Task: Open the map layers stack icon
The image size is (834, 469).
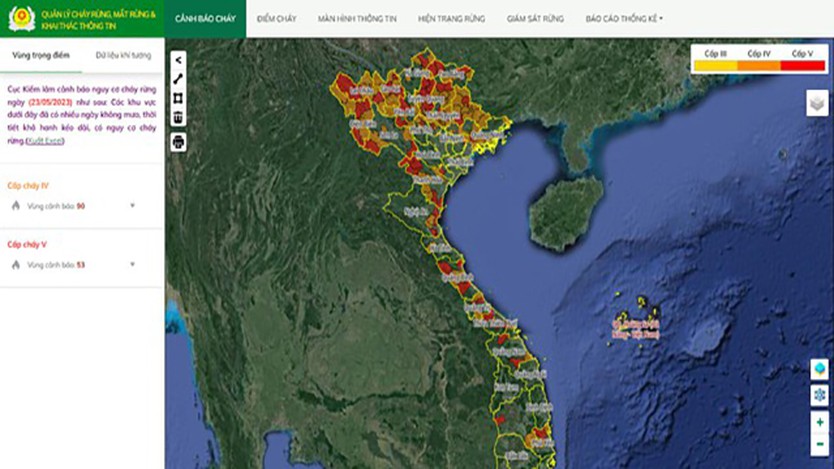Action: (817, 103)
